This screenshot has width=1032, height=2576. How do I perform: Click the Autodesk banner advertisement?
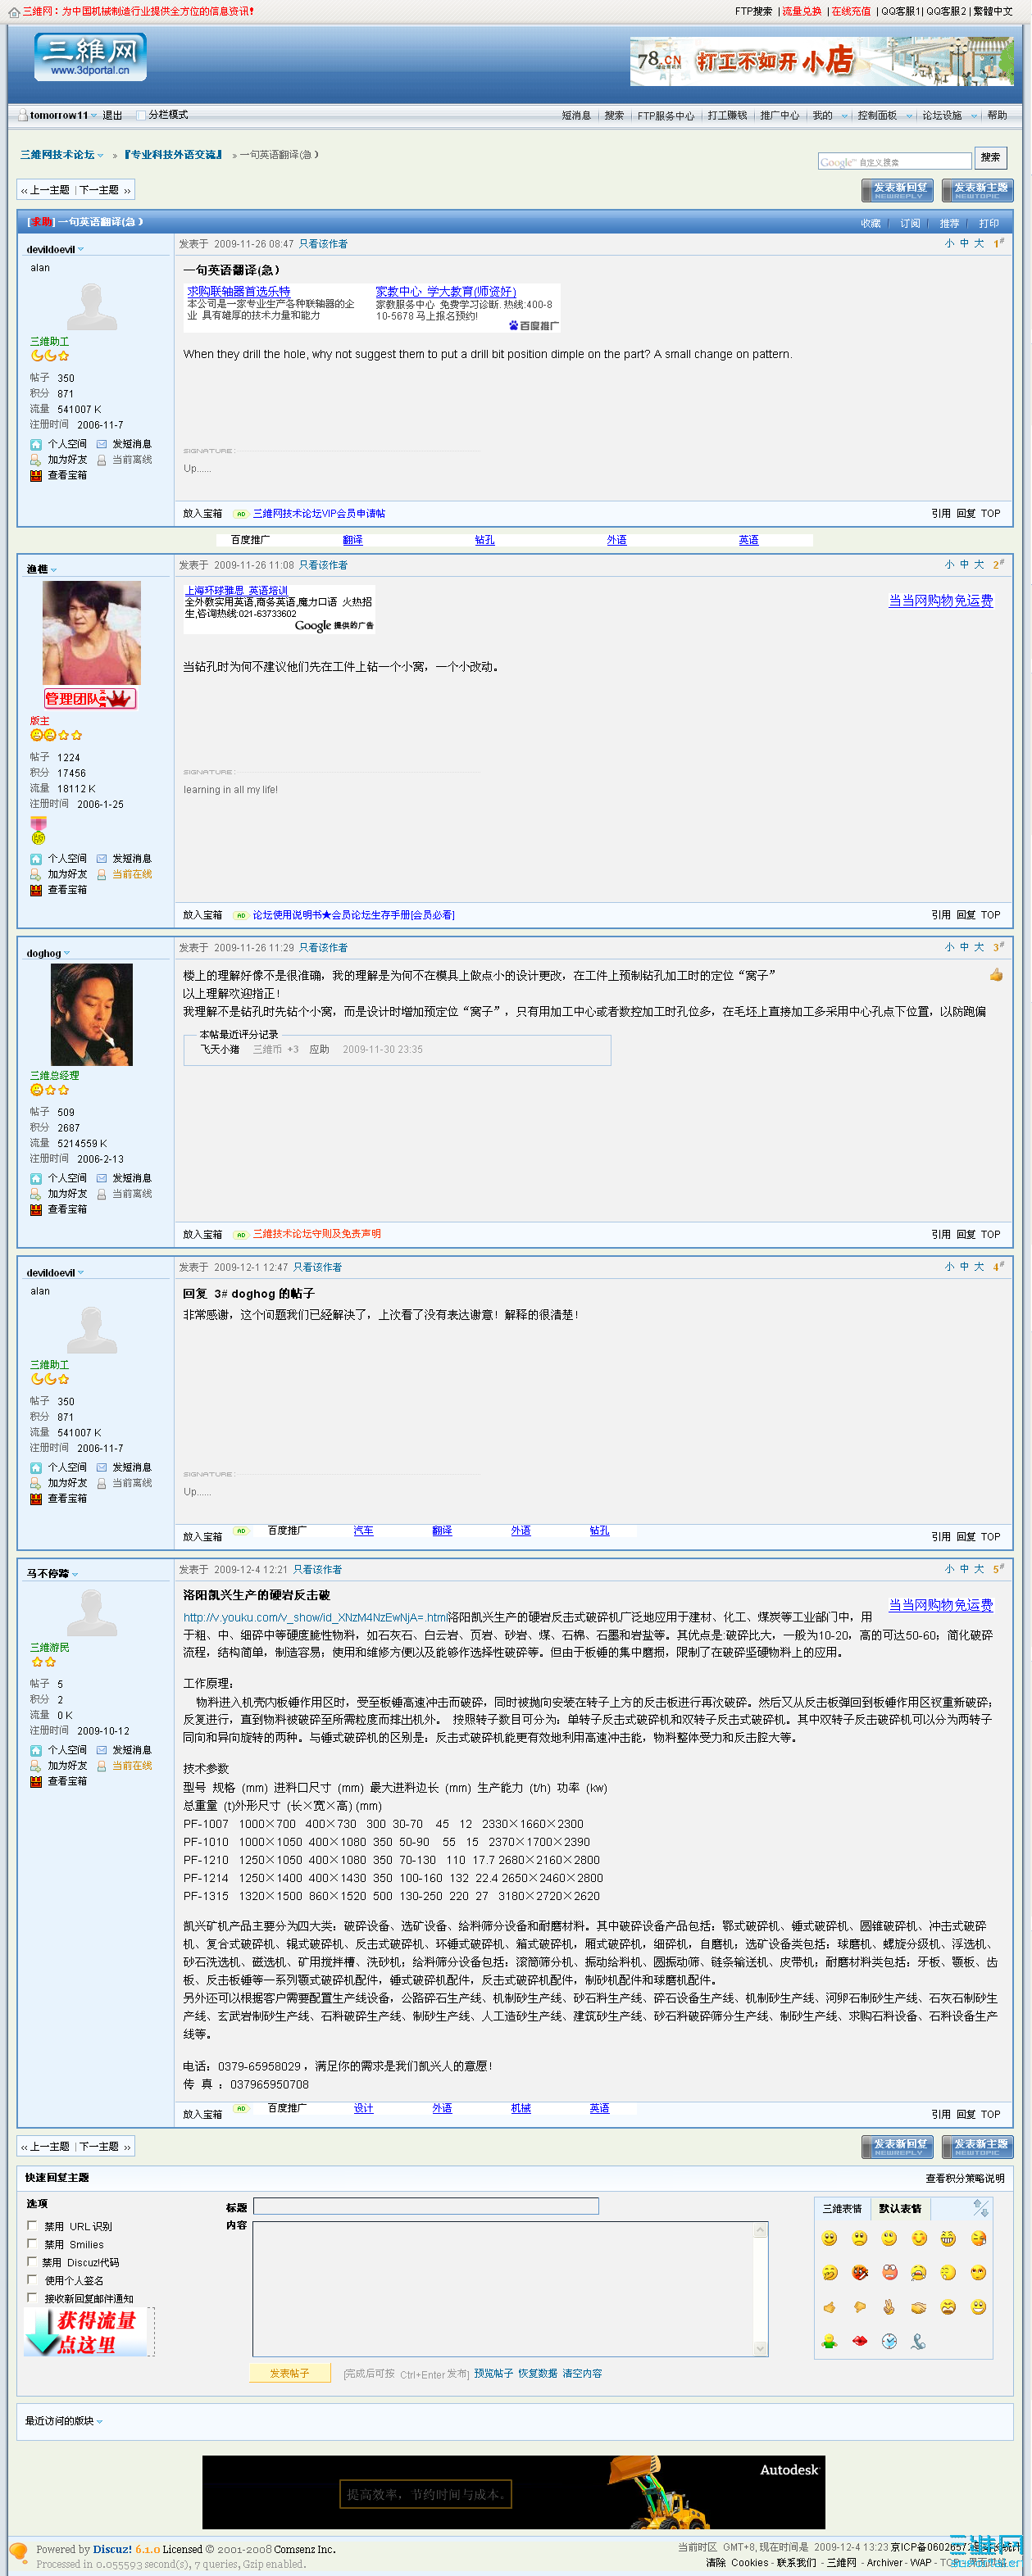[514, 2492]
